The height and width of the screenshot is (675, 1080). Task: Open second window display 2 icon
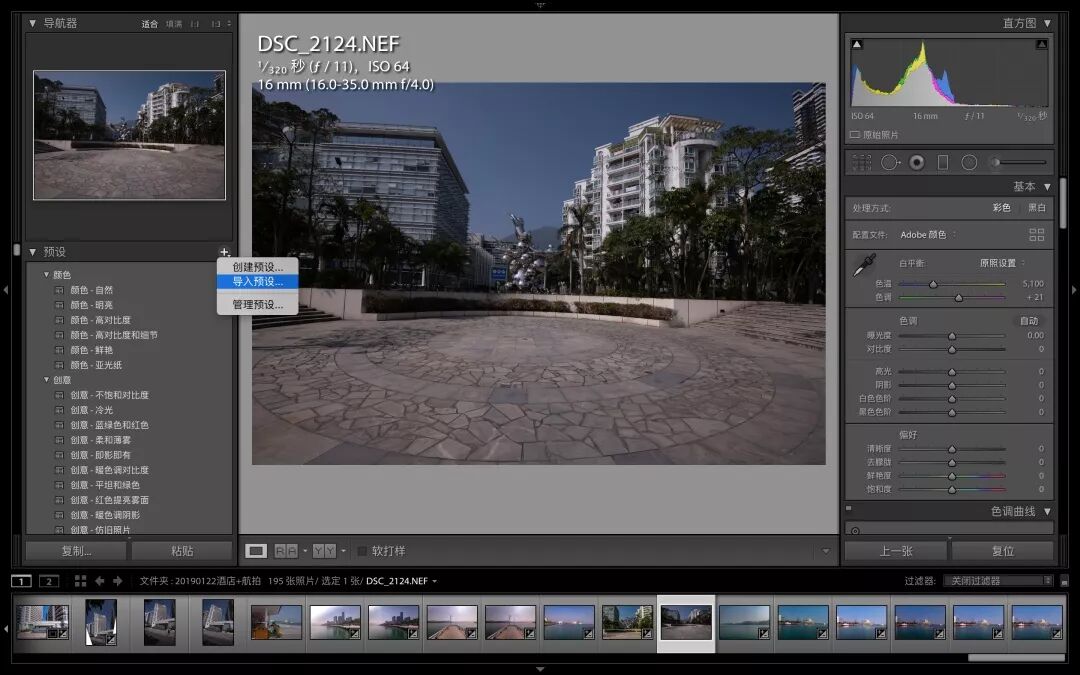[x=49, y=581]
